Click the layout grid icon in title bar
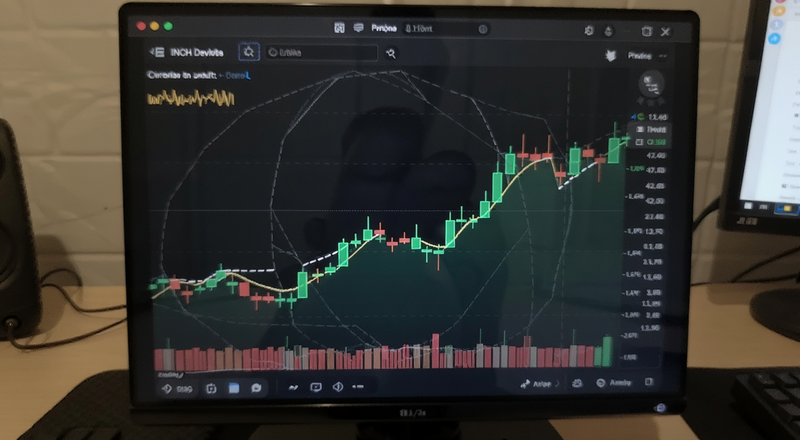Image resolution: width=800 pixels, height=440 pixels. pos(339,29)
